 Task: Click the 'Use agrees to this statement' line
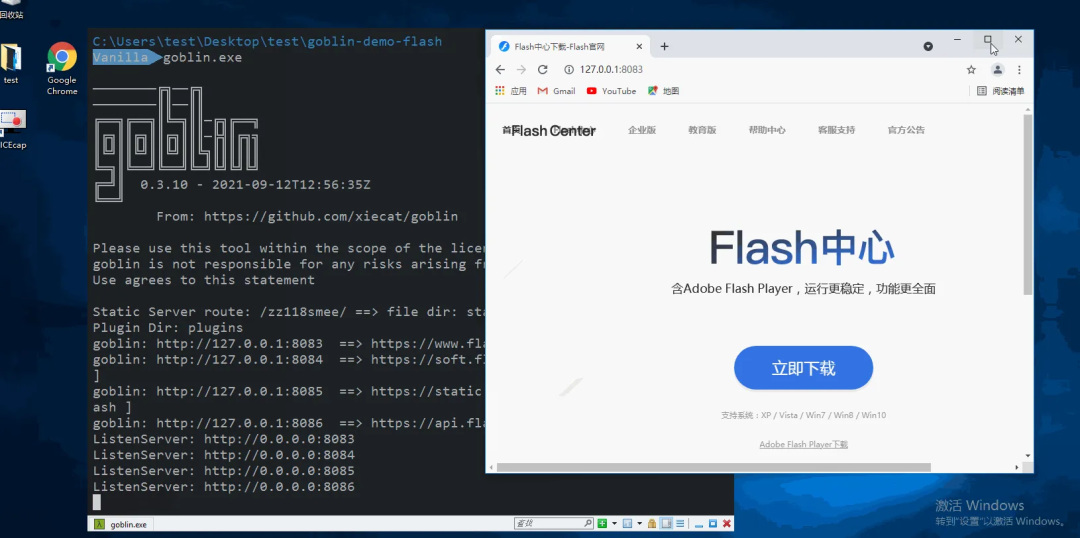pyautogui.click(x=204, y=280)
